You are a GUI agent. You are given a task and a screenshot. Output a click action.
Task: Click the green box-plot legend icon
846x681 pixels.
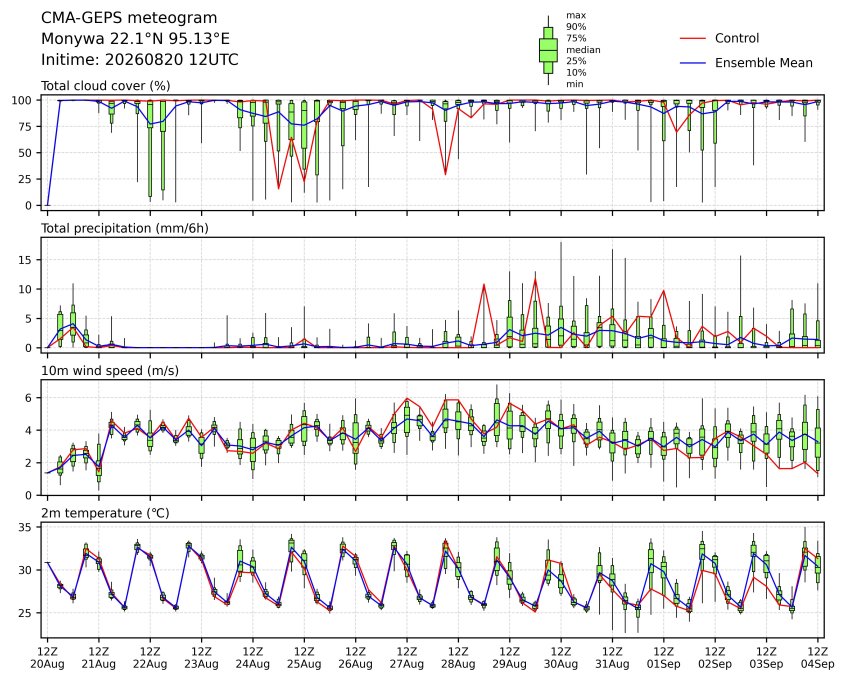click(548, 50)
